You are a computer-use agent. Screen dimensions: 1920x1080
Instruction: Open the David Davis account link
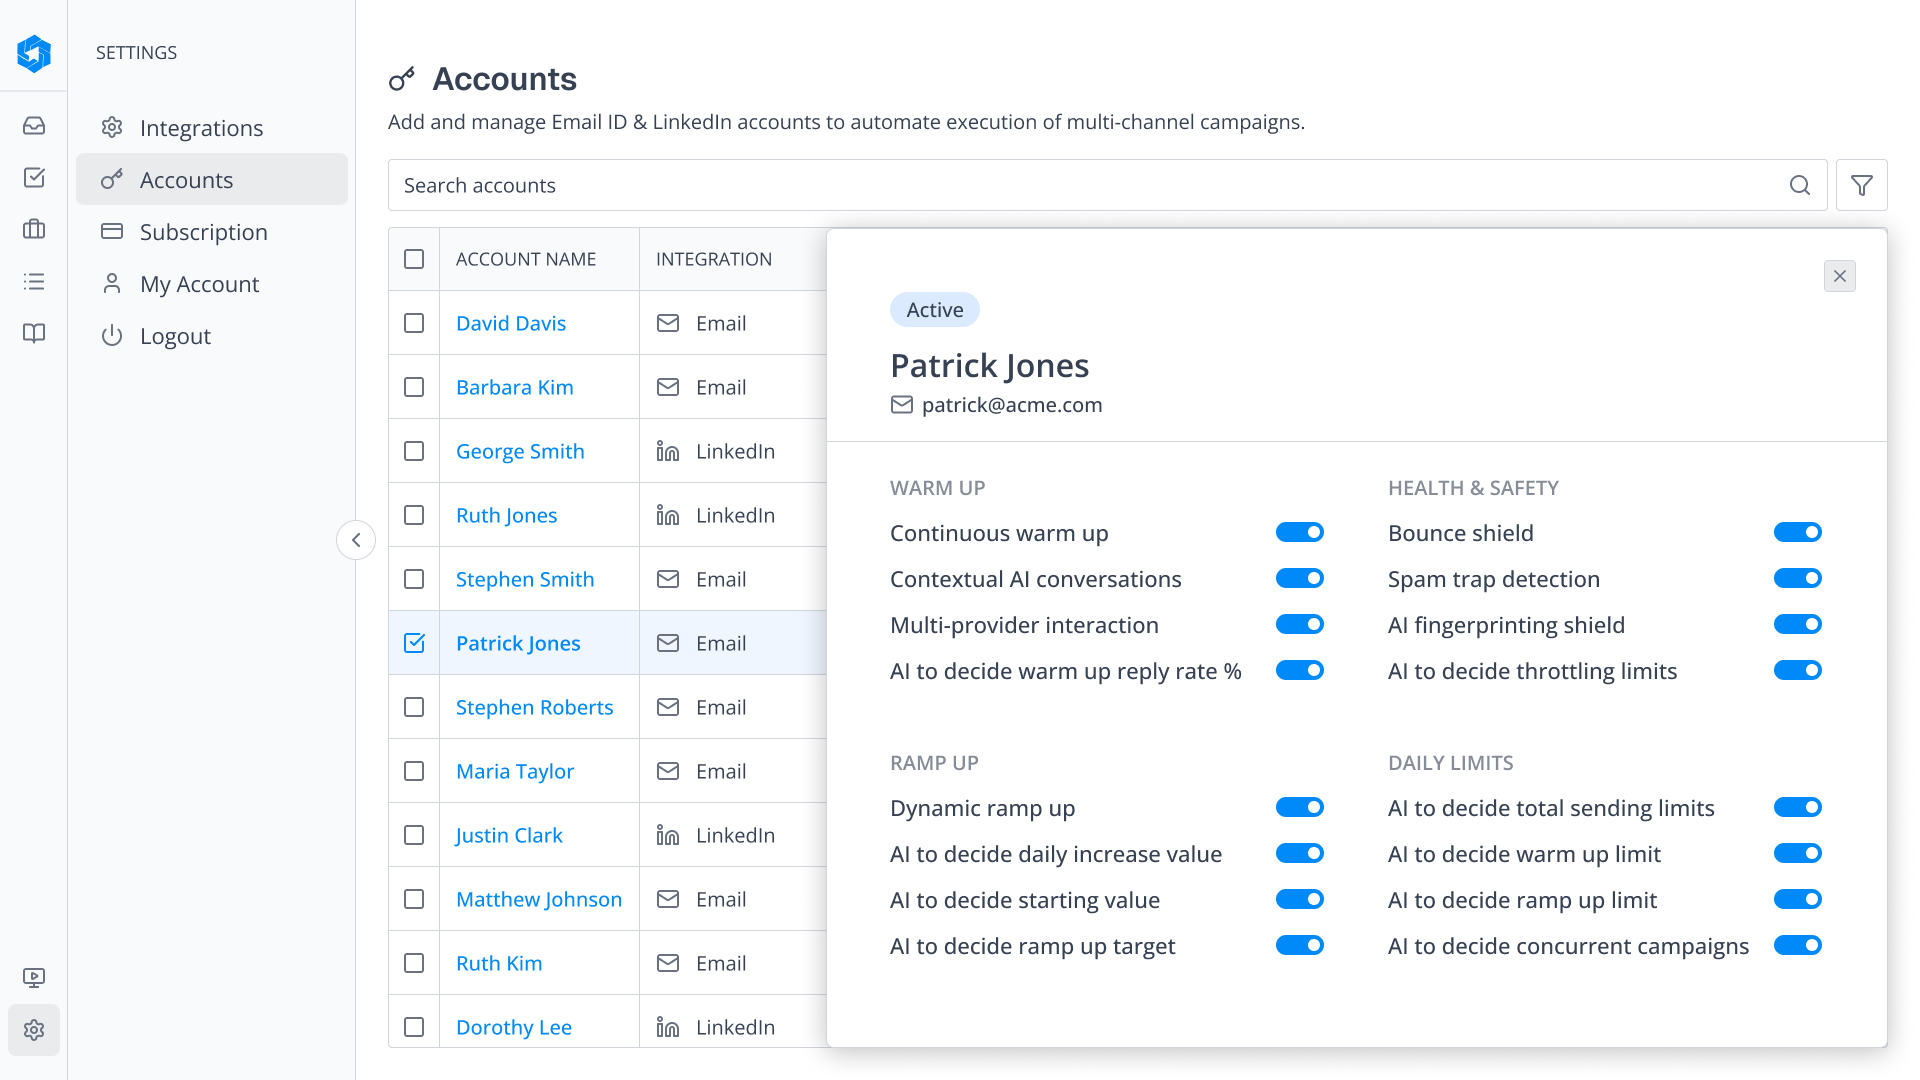(x=510, y=323)
